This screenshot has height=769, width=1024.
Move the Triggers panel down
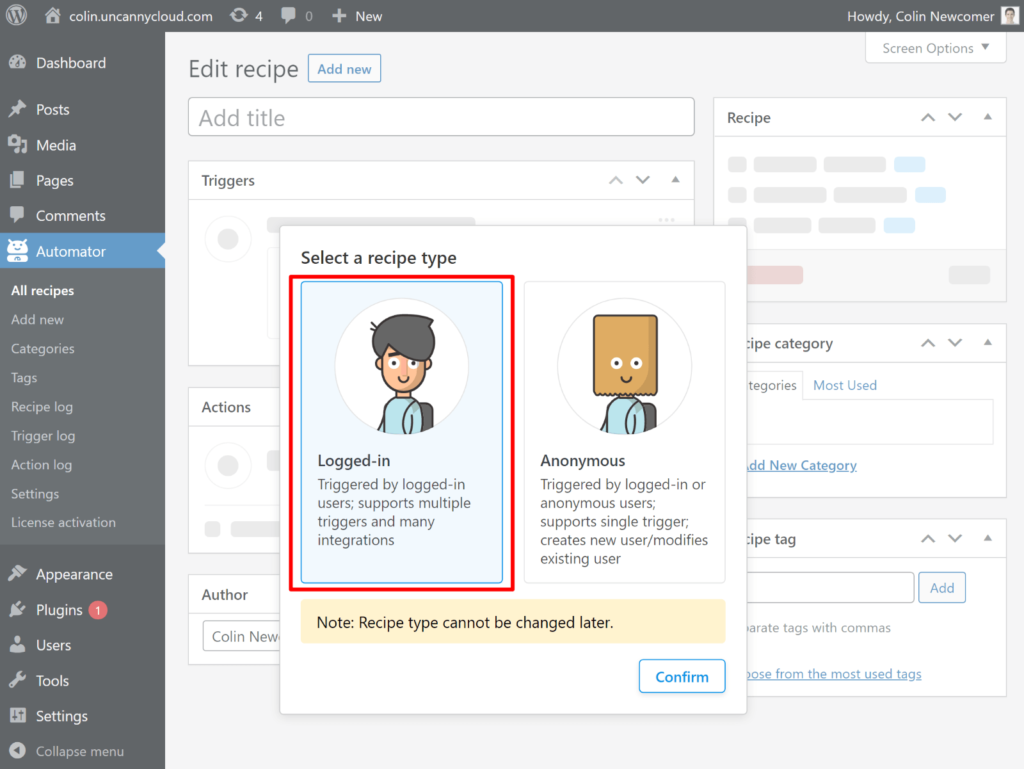[x=643, y=180]
